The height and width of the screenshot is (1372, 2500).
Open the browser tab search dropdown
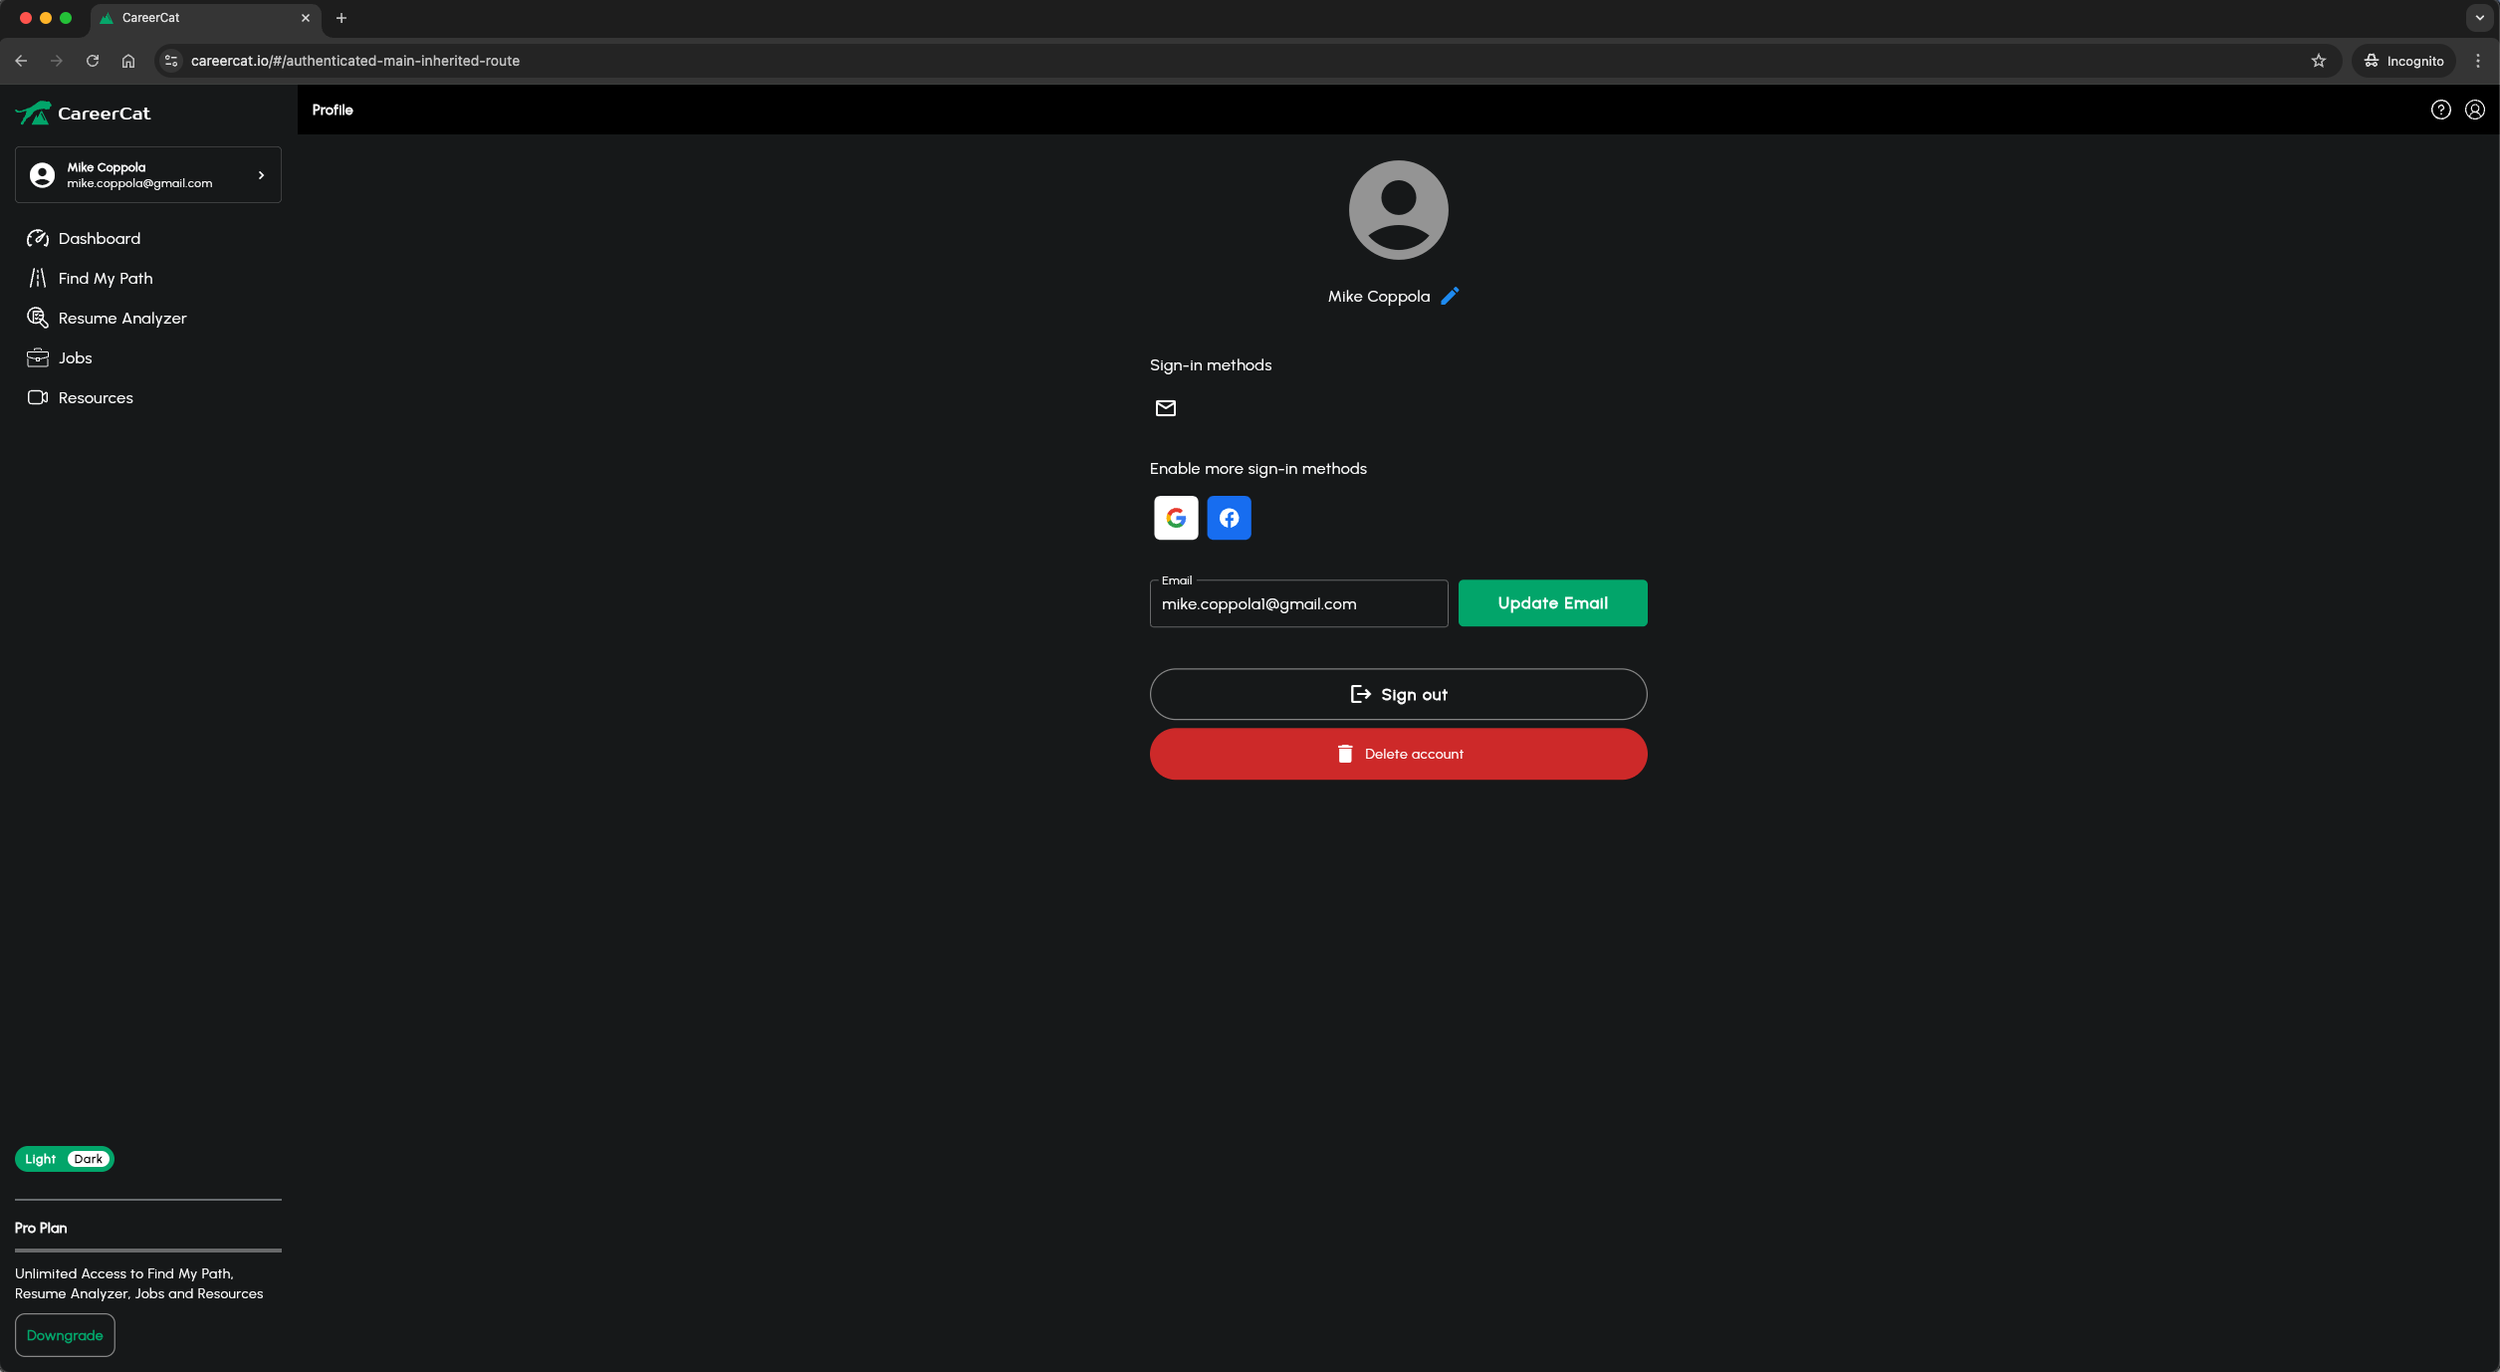(x=2478, y=17)
